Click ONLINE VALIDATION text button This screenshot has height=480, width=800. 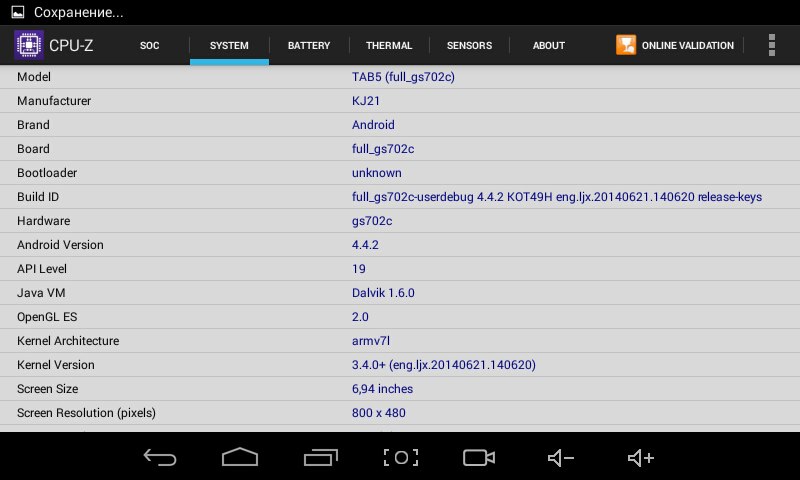click(688, 45)
